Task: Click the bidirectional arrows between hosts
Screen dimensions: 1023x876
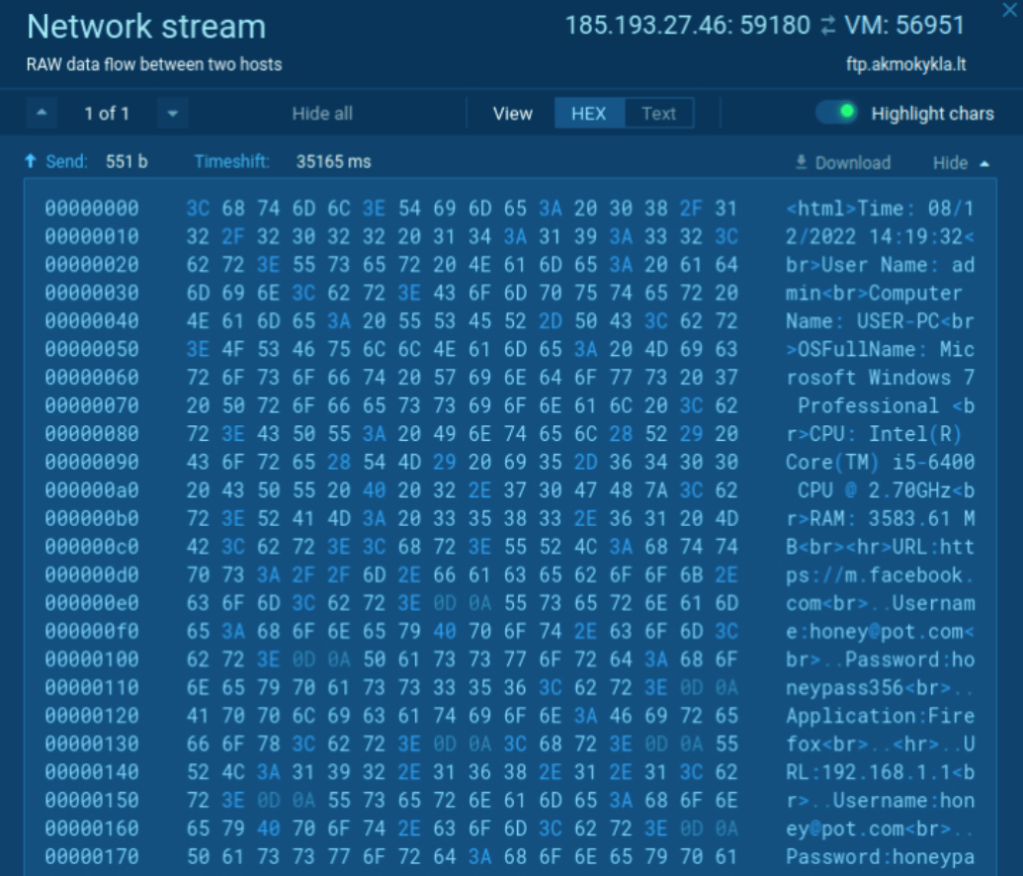Action: (x=827, y=26)
